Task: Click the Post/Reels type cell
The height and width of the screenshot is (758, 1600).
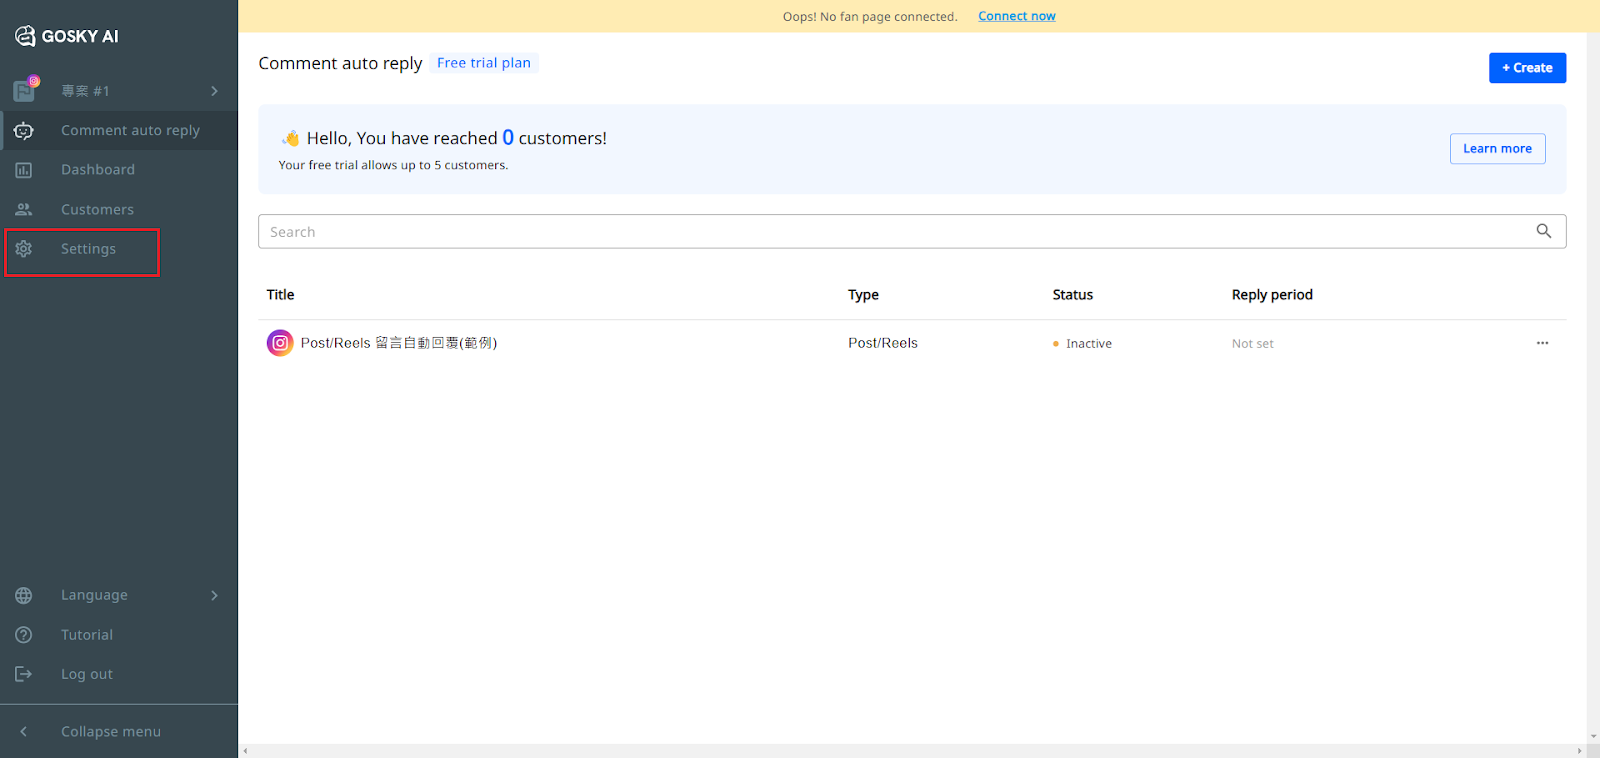Action: coord(882,343)
